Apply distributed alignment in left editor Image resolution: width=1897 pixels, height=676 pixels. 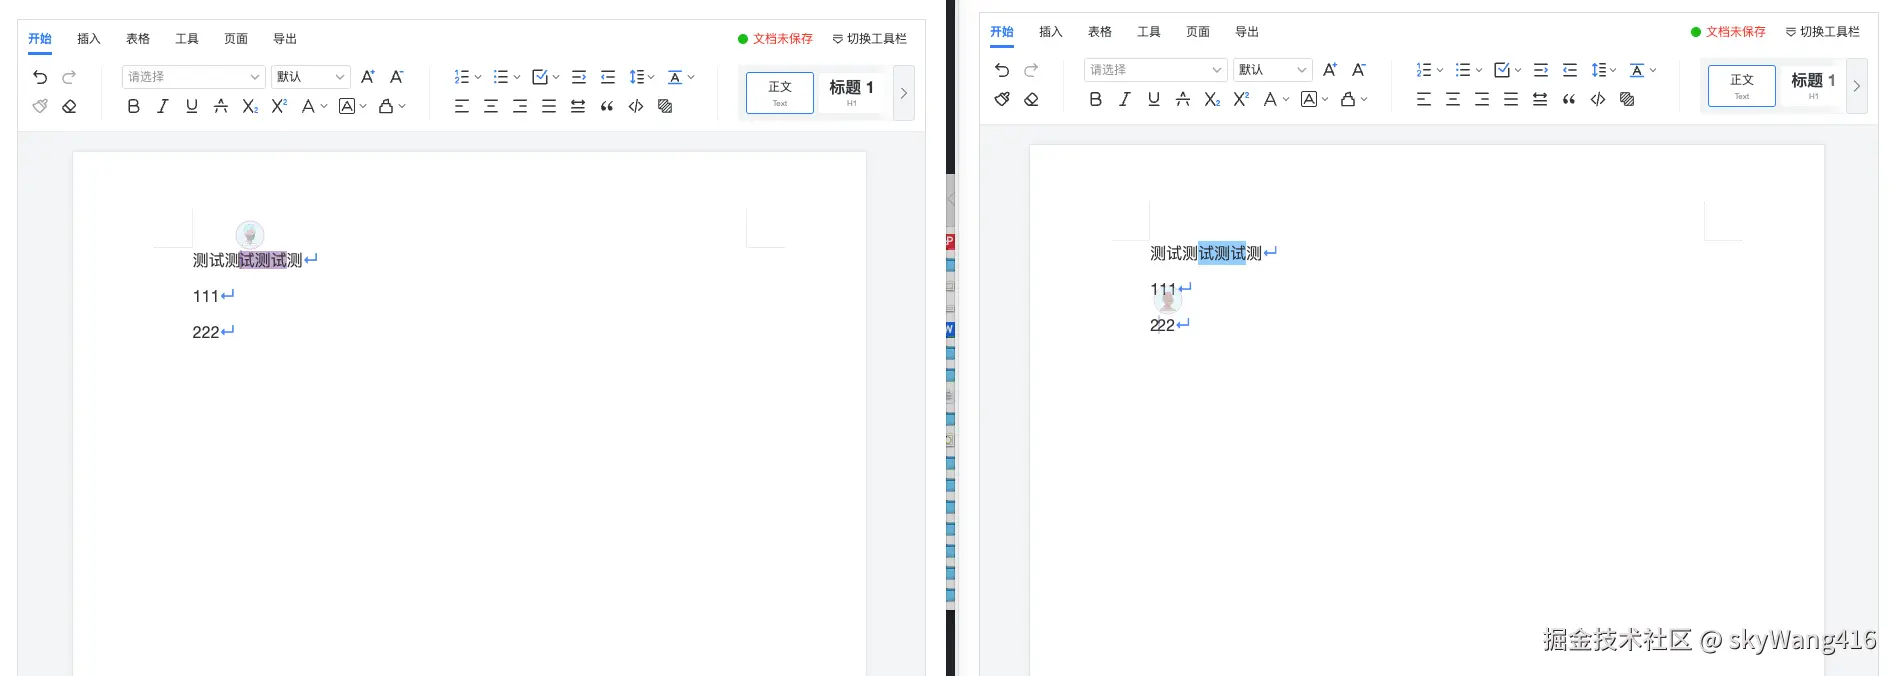(578, 106)
